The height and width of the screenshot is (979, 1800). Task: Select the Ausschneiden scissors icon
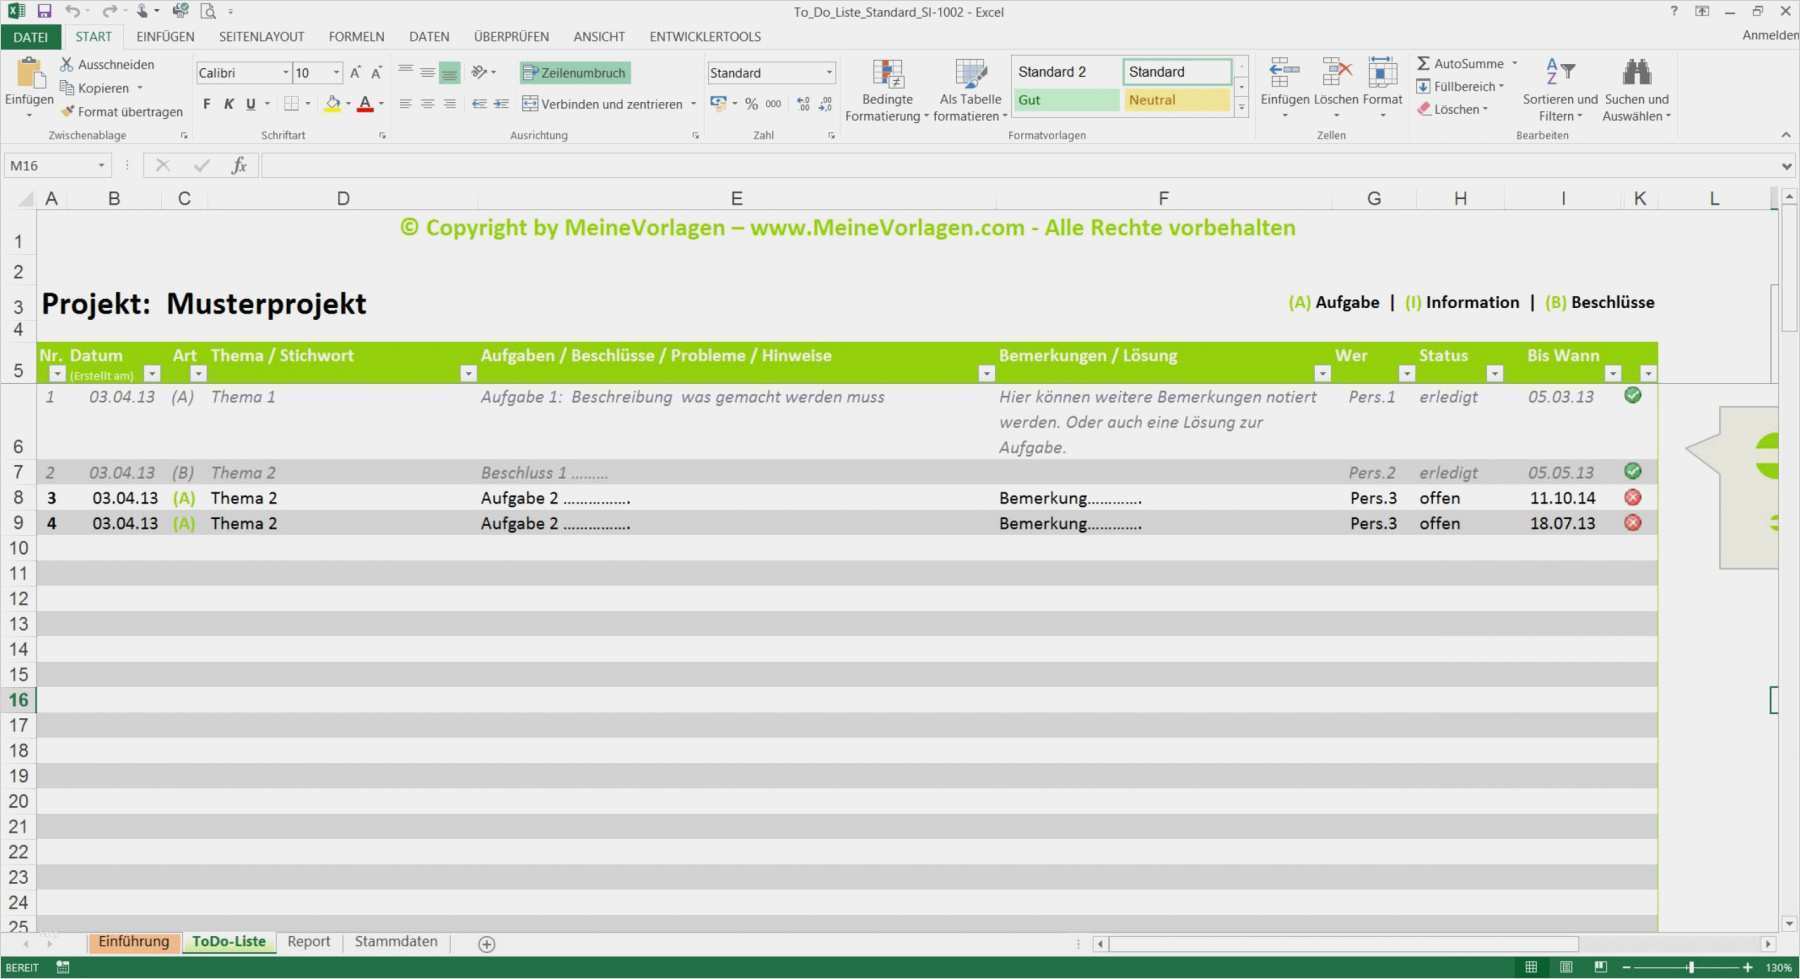pos(66,63)
